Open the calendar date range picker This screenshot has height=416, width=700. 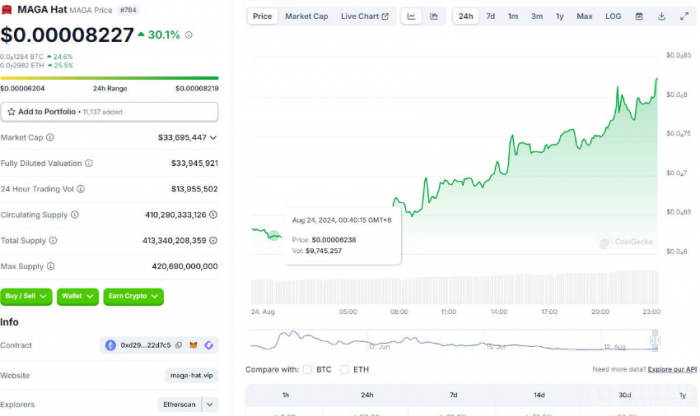(x=641, y=16)
